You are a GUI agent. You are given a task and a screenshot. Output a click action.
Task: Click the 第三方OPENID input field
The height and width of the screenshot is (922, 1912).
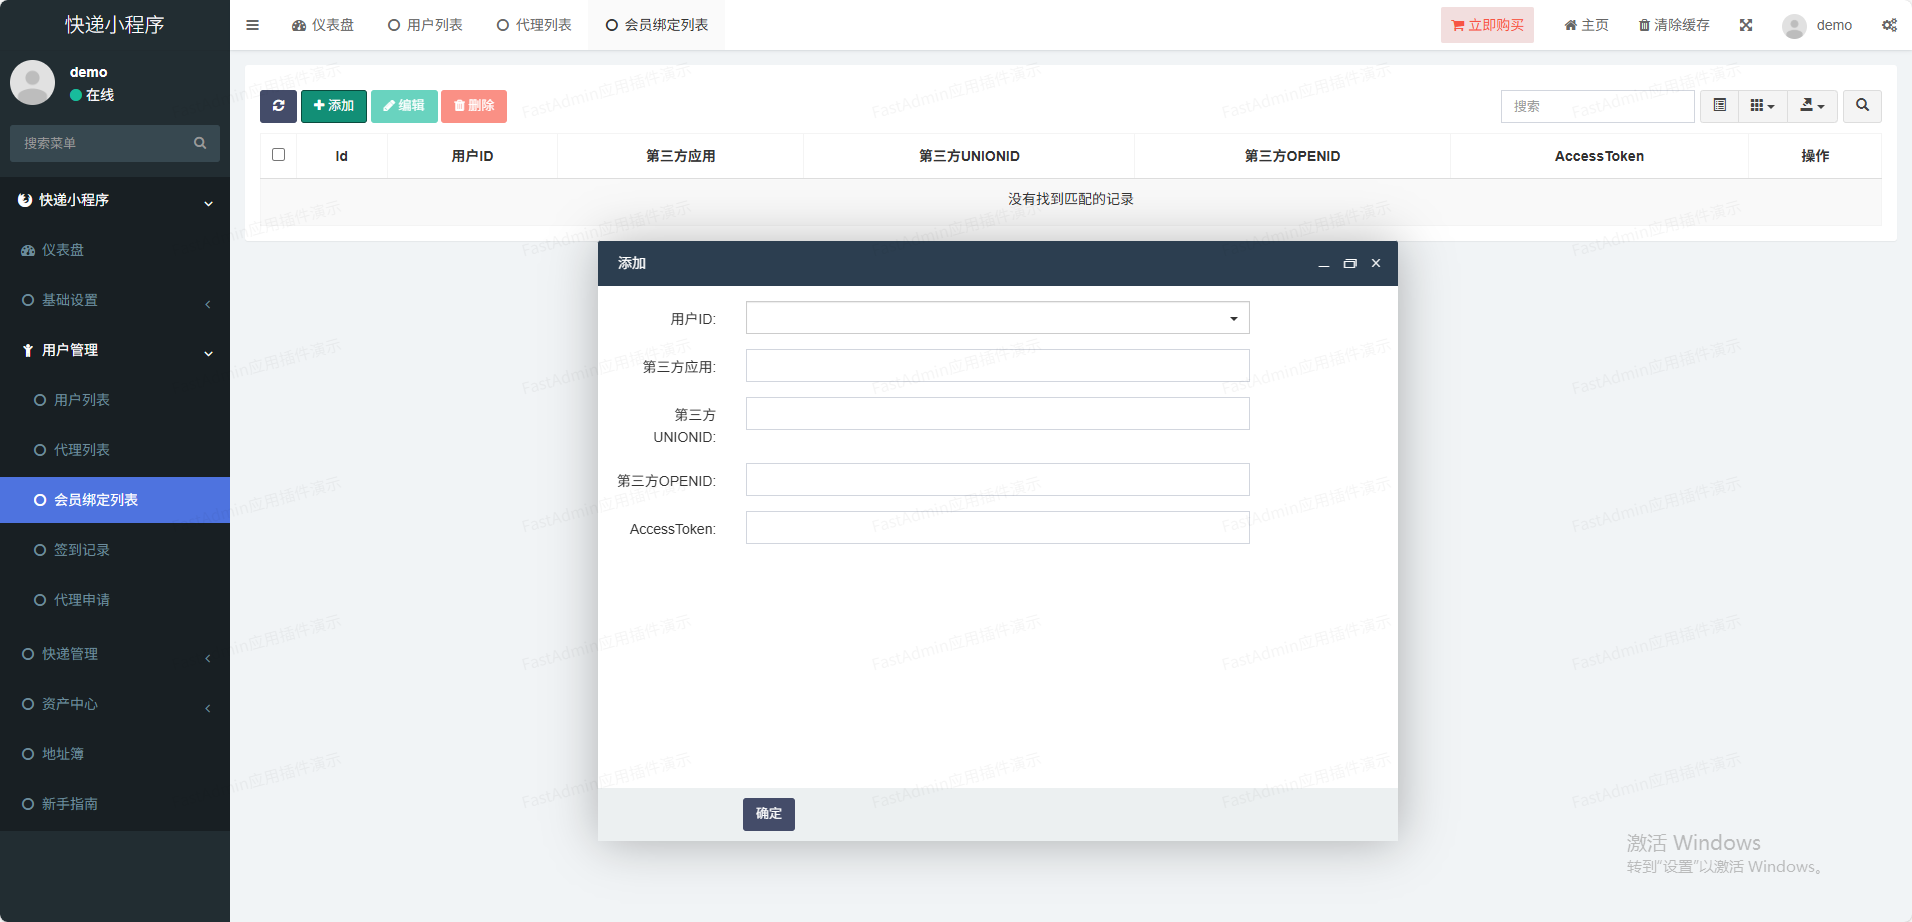click(x=997, y=480)
